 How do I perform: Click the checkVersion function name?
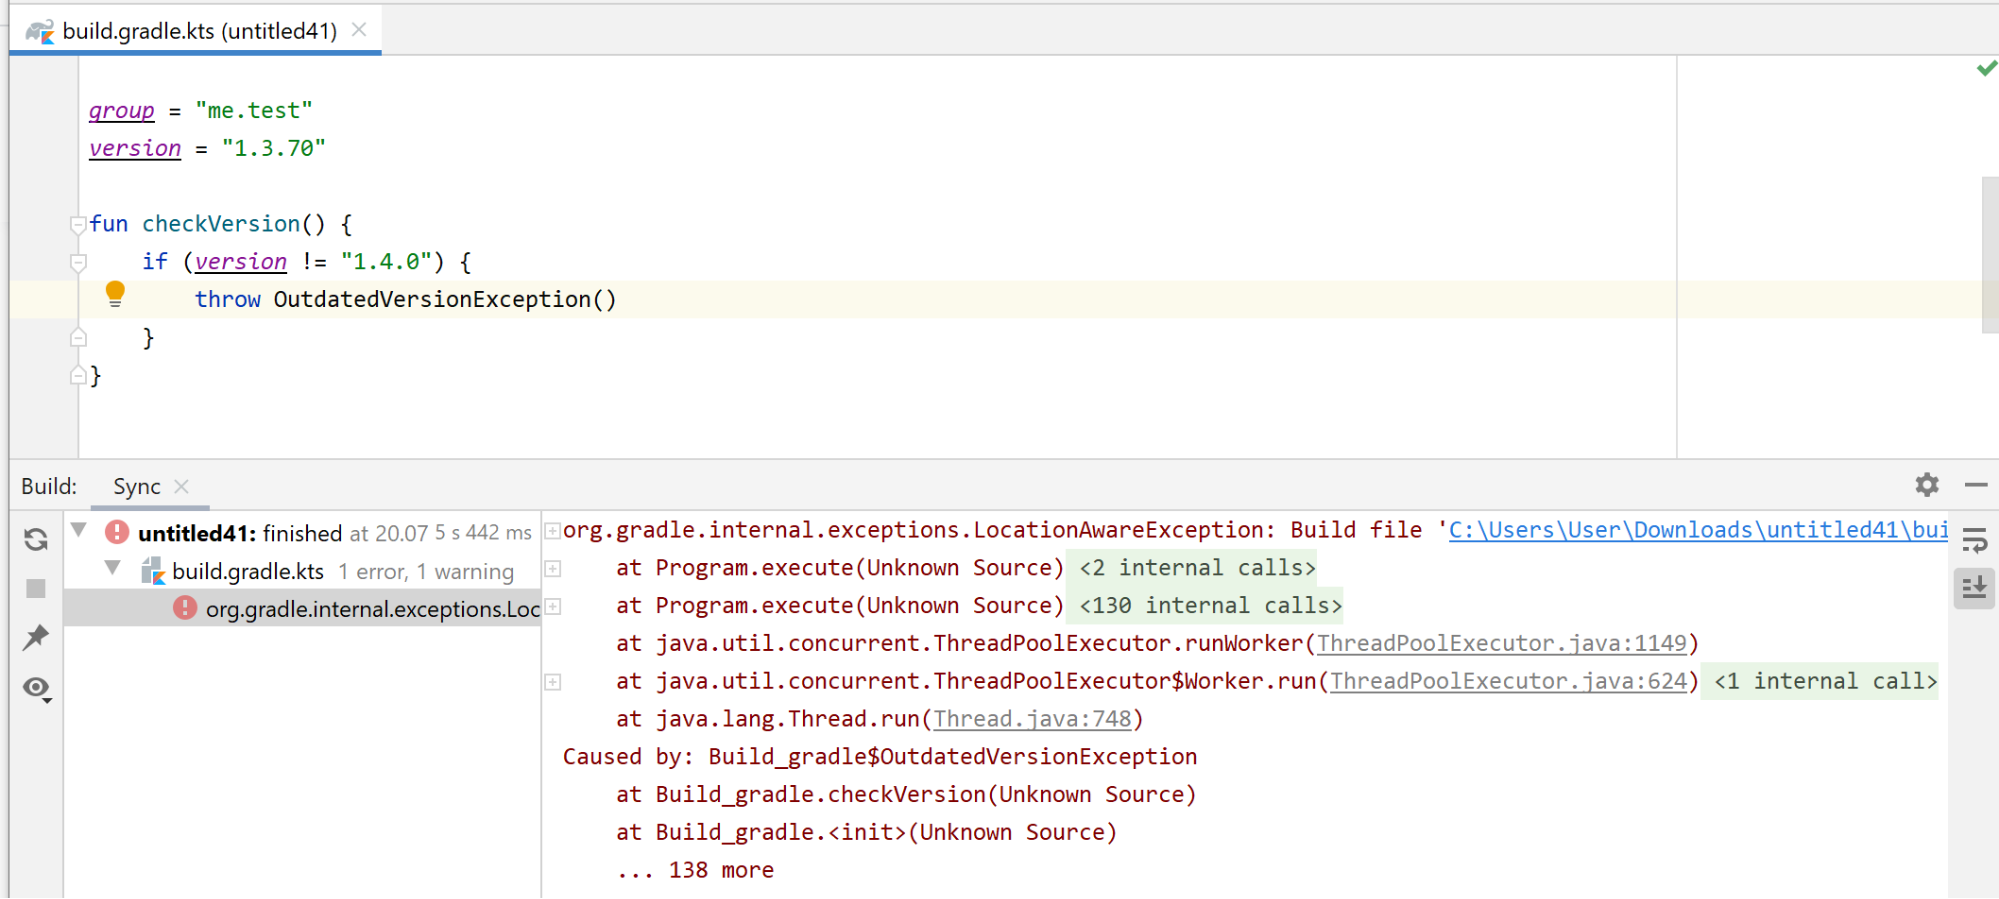tap(221, 224)
